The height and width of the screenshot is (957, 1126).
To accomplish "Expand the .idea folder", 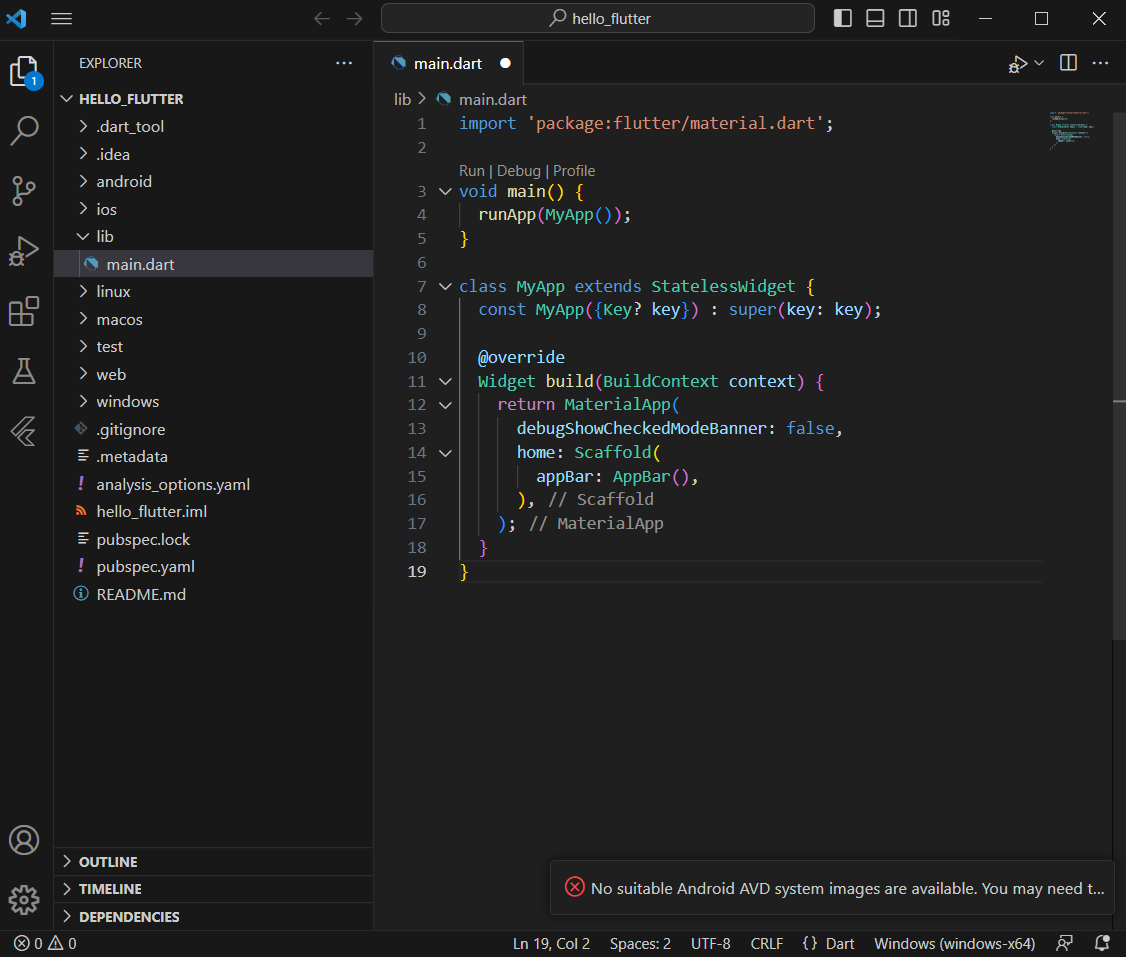I will [213, 154].
